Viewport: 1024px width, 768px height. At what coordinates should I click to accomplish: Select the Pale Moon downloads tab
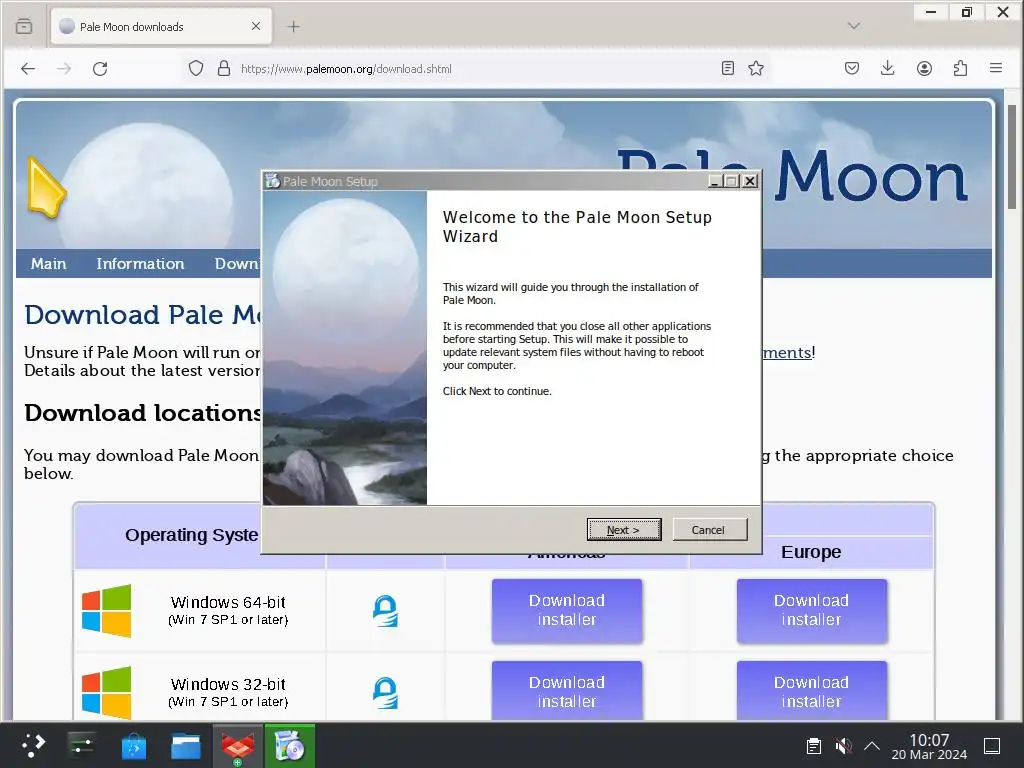[161, 27]
